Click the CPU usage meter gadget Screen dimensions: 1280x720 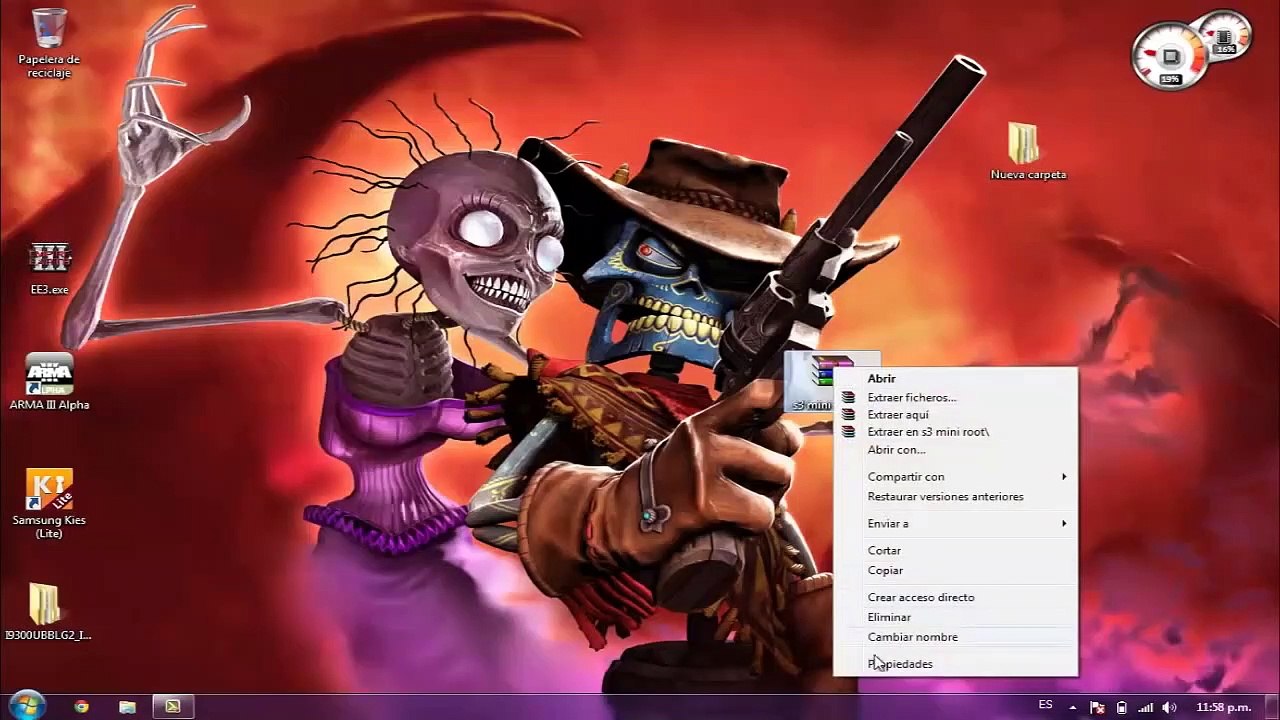[x=1170, y=56]
